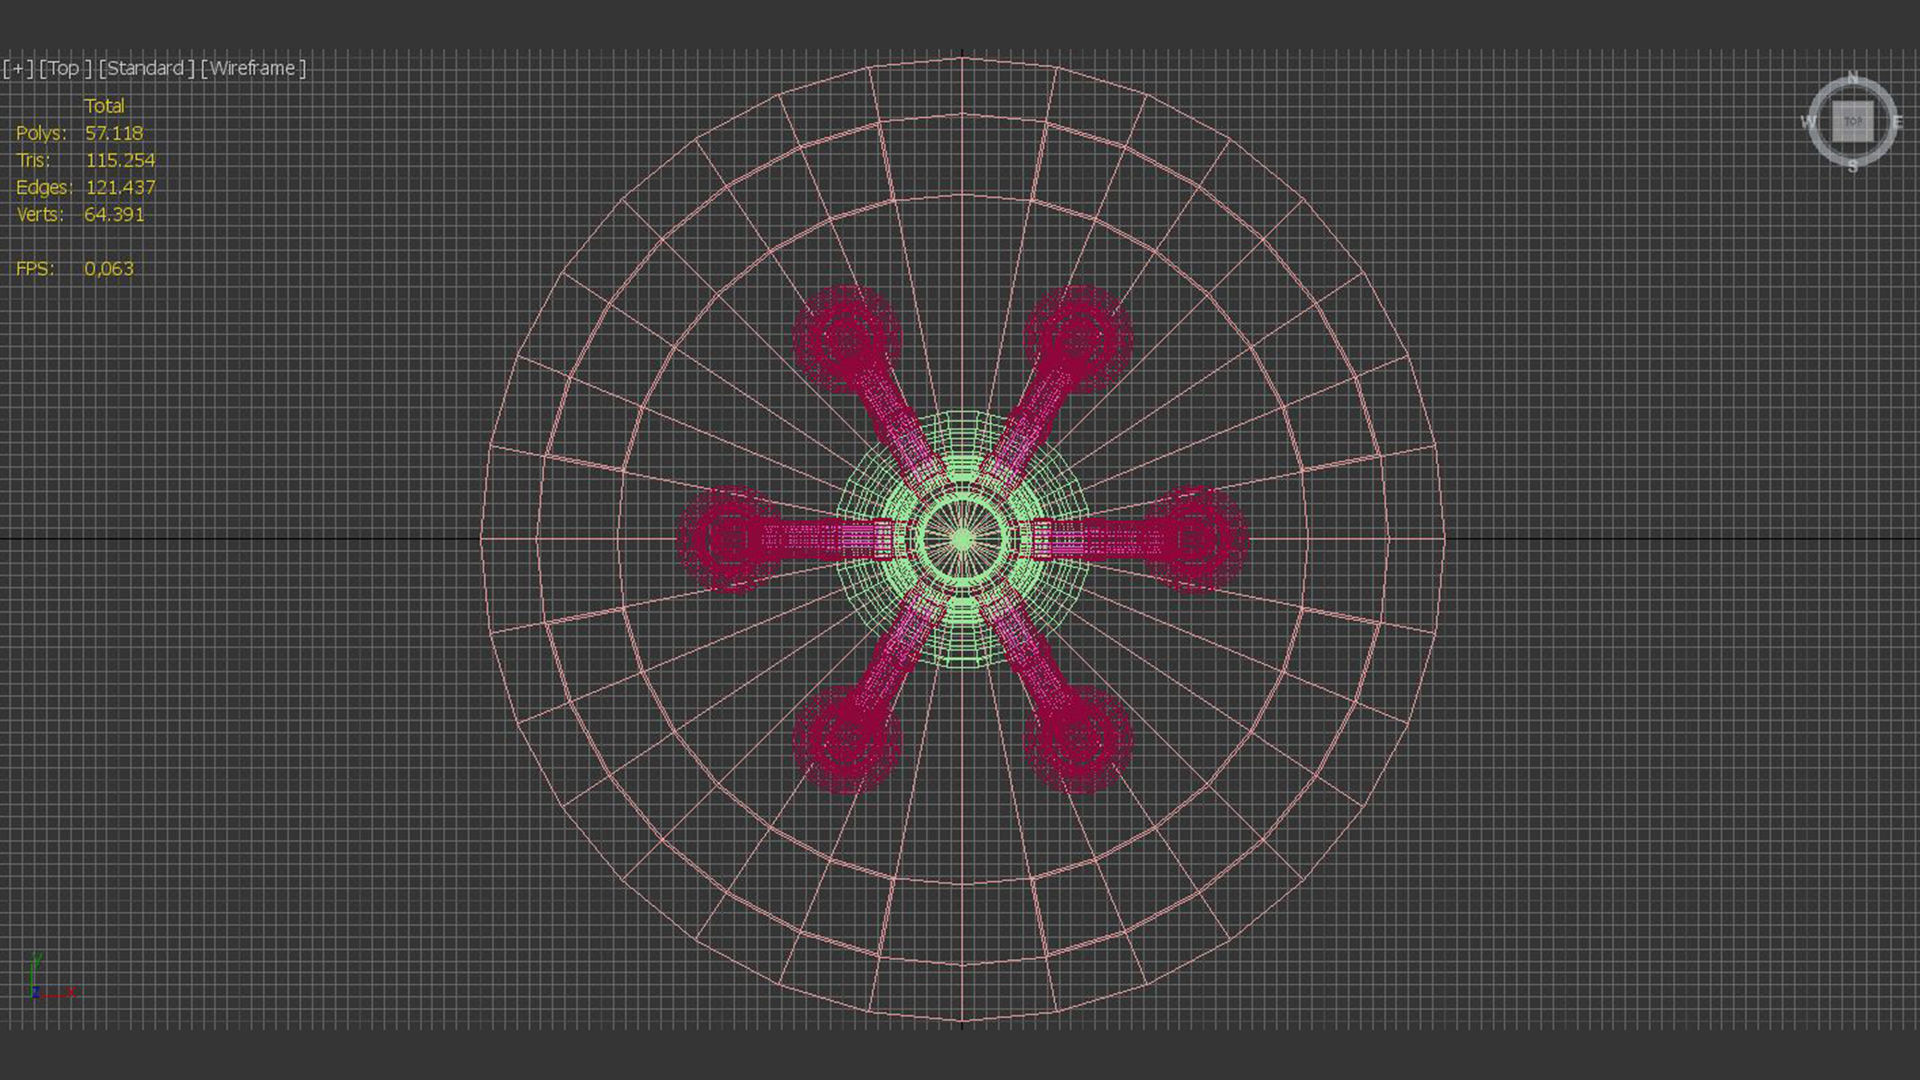Click the S compass letter on ViewCube
1920x1080 pixels.
[x=1852, y=167]
